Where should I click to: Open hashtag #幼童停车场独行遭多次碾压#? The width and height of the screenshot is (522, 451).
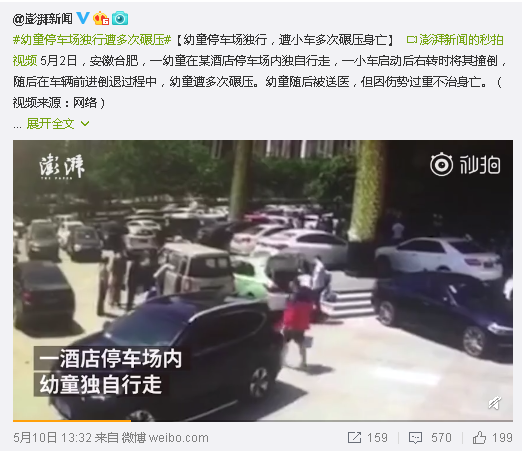(x=92, y=40)
